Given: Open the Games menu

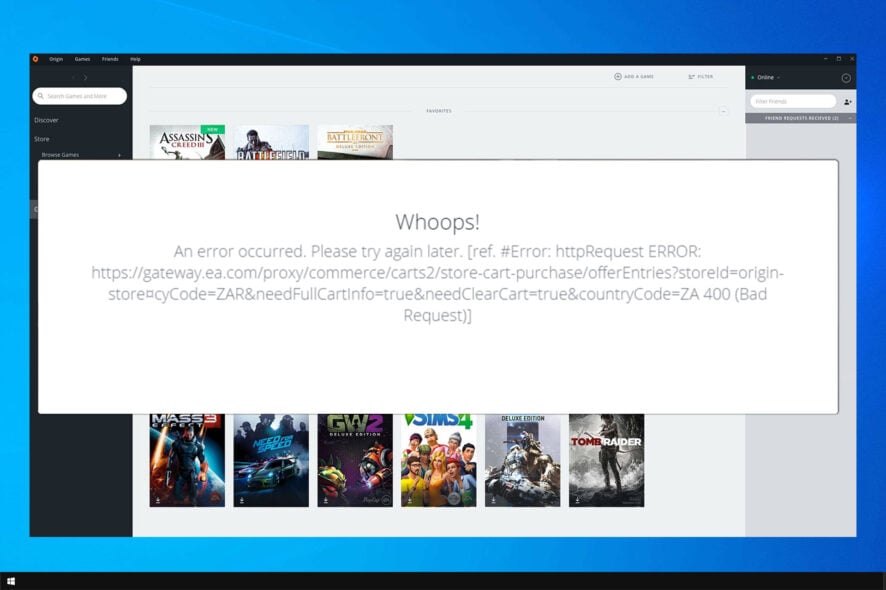Looking at the screenshot, I should (x=82, y=59).
